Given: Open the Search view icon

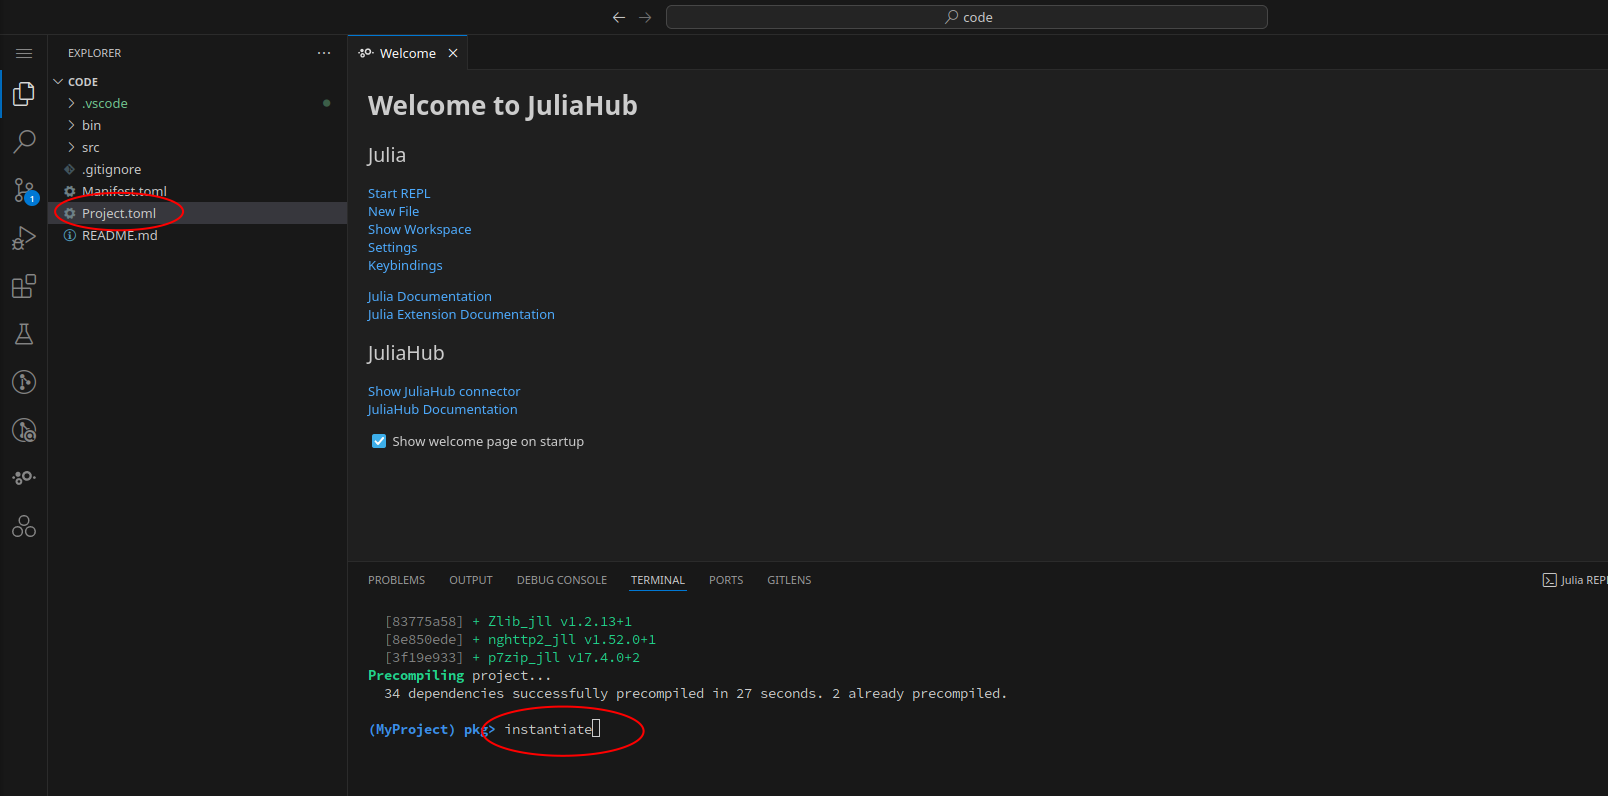Looking at the screenshot, I should tap(24, 142).
